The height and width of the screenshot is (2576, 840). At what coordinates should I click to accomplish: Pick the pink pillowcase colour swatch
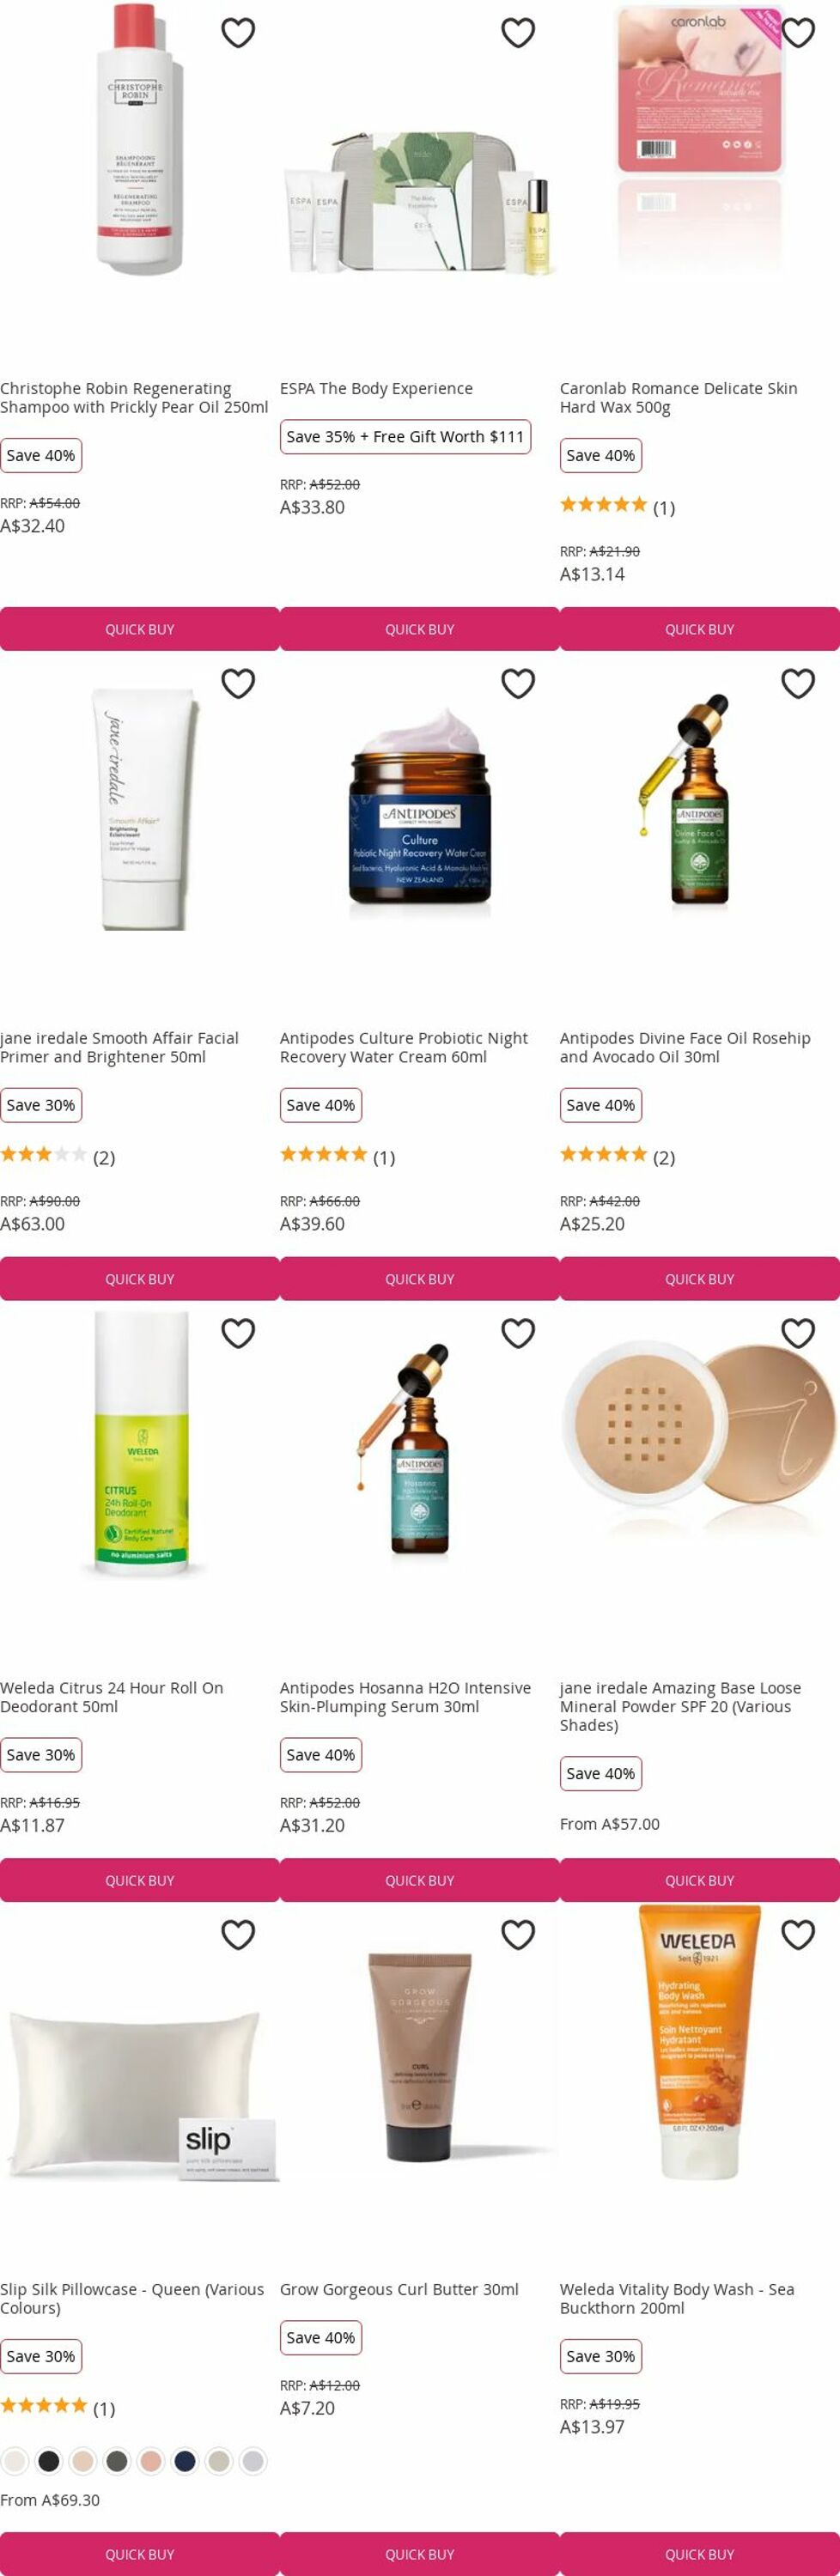point(151,2461)
